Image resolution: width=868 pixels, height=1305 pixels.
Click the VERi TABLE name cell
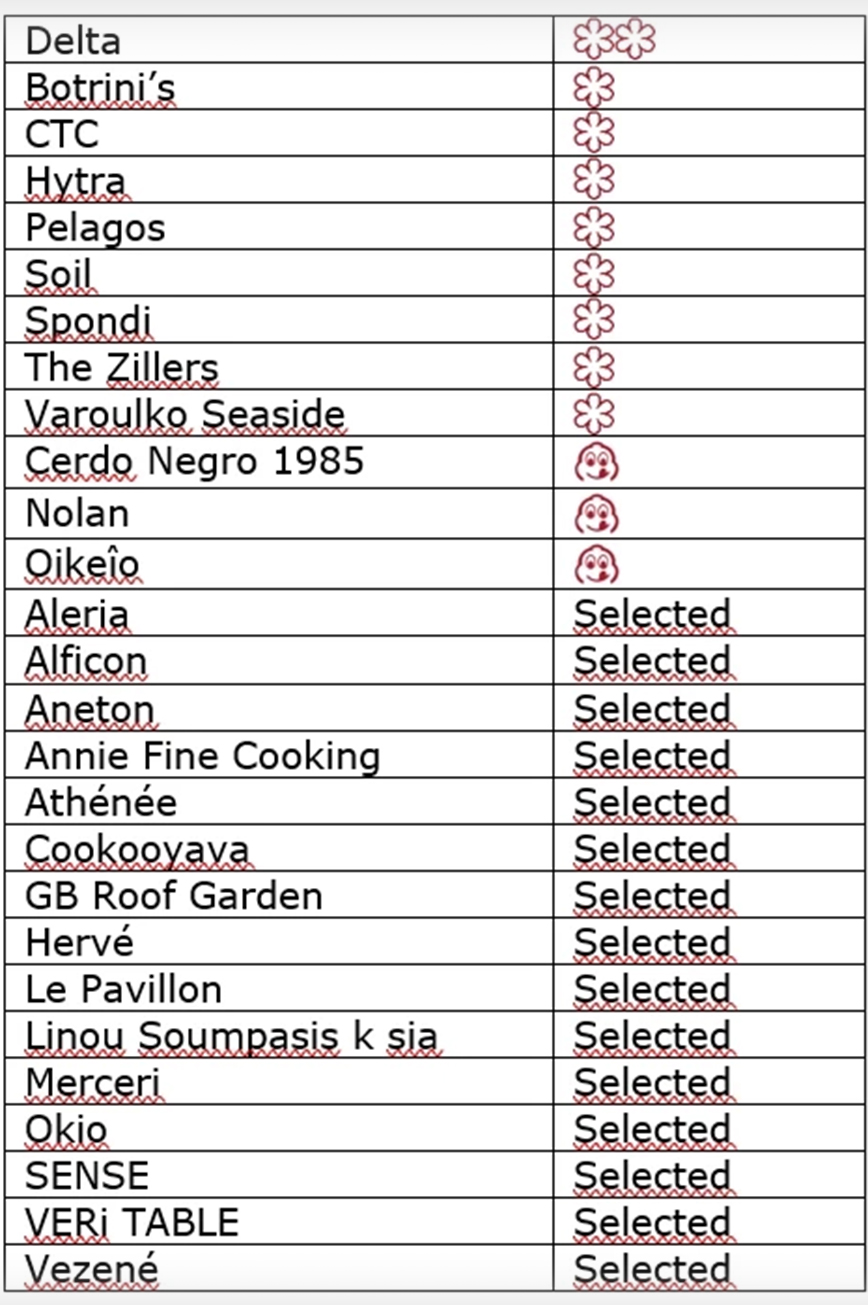(132, 1222)
